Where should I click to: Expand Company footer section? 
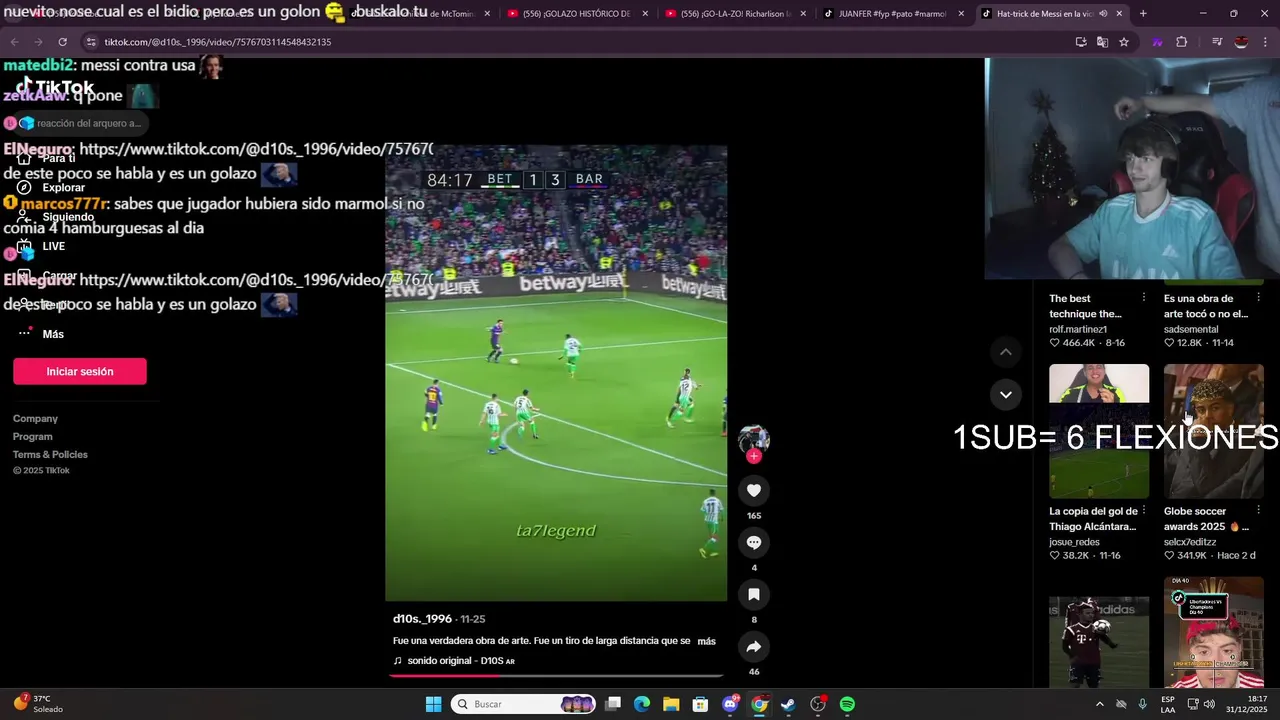click(x=35, y=419)
